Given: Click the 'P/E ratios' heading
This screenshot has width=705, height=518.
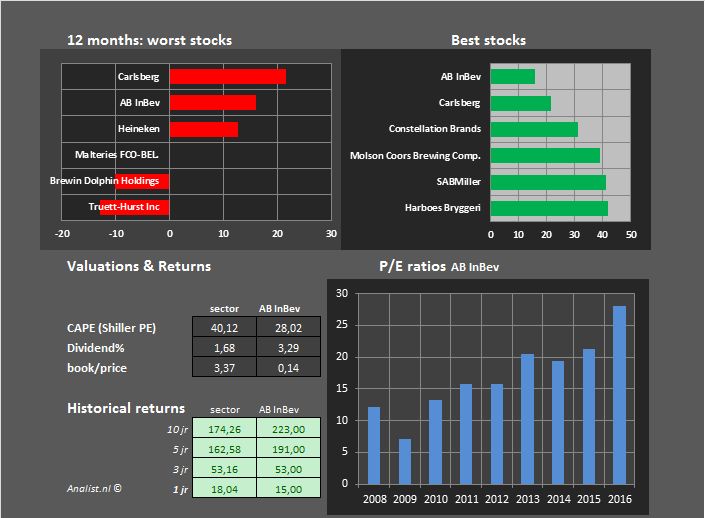Looking at the screenshot, I should tap(412, 266).
